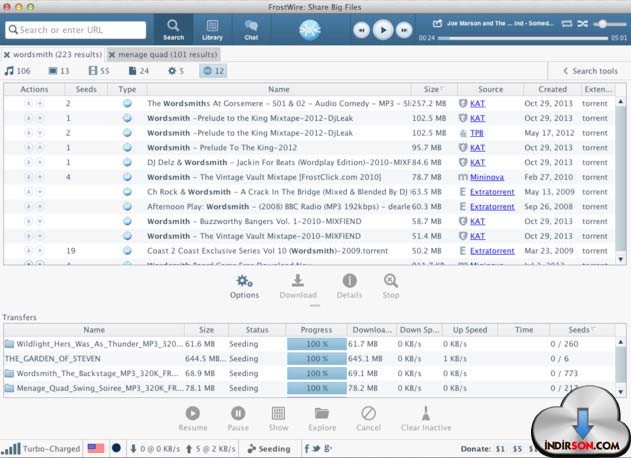The height and width of the screenshot is (458, 631).
Task: Open Mininova link for Vintage Vault Mixtape
Action: (x=487, y=177)
